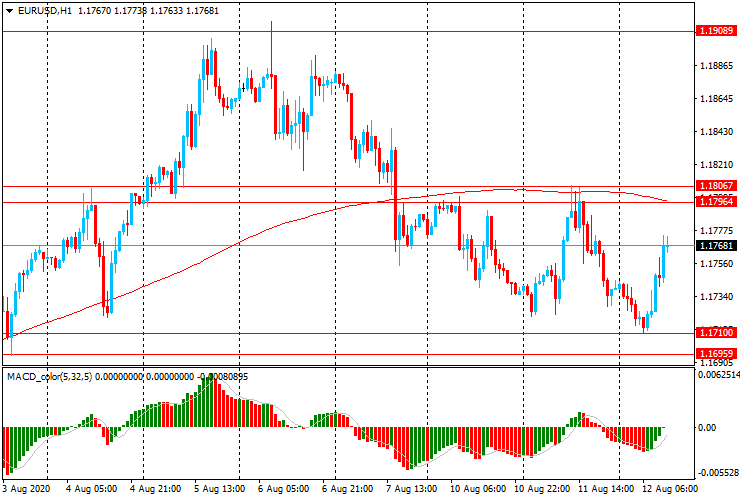Viewport: 740px width, 500px height.
Task: Click the MACD scale value -0.005528
Action: coord(718,473)
